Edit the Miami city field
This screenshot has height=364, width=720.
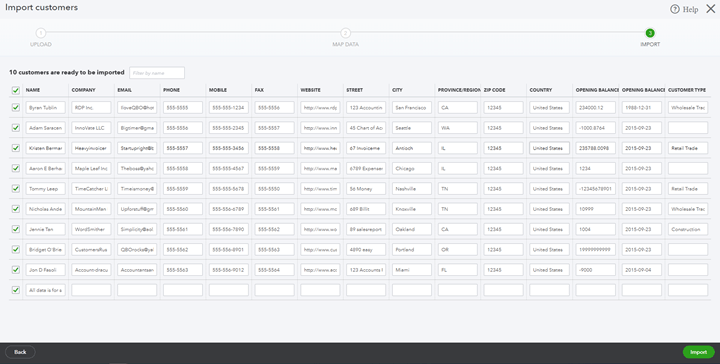coord(412,270)
